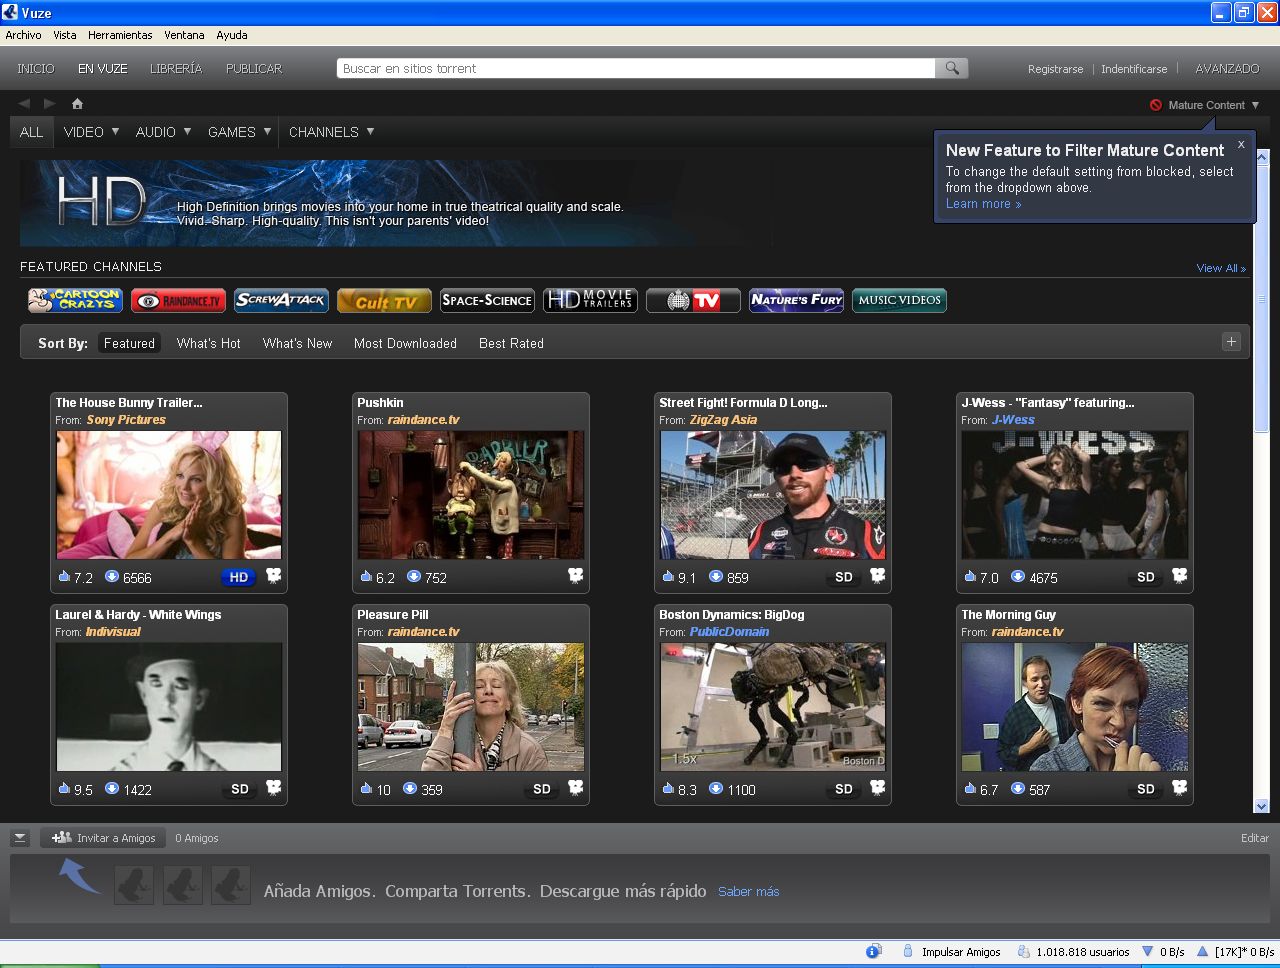This screenshot has height=968, width=1280.
Task: Open the Ayuda menu
Action: 232,35
